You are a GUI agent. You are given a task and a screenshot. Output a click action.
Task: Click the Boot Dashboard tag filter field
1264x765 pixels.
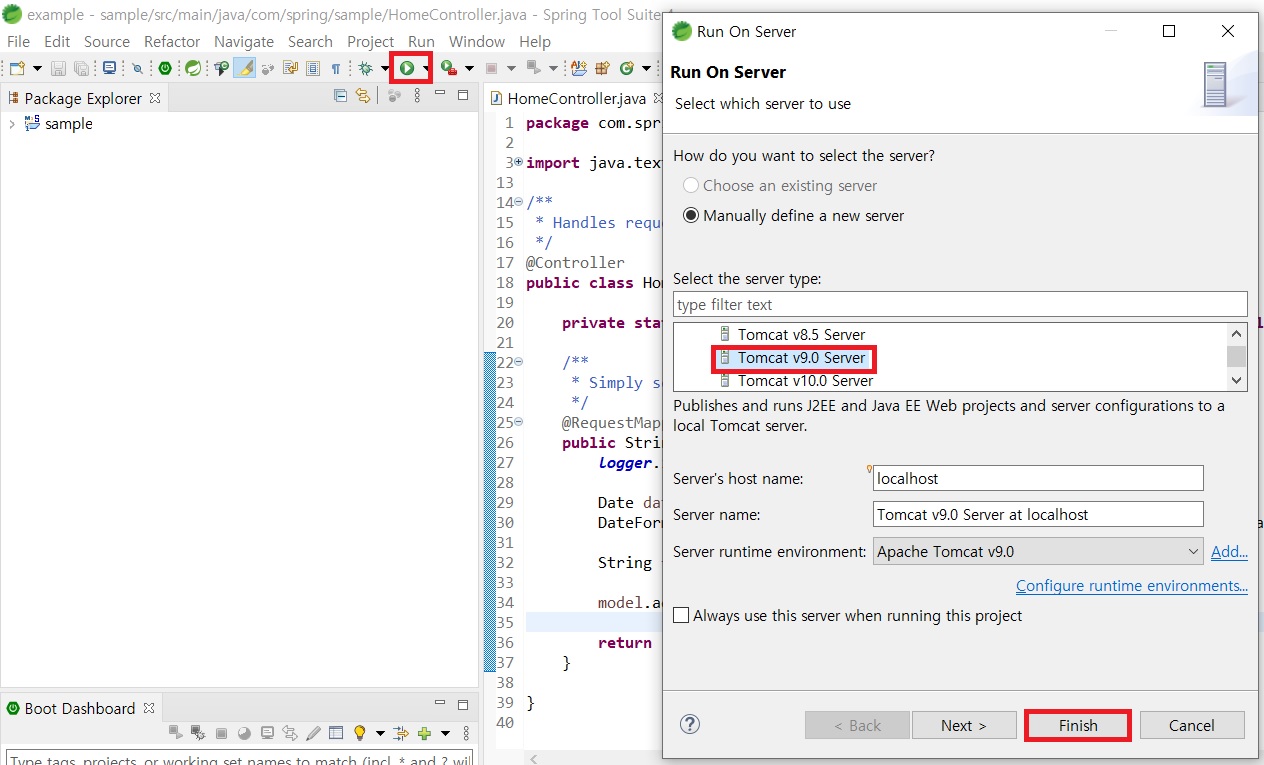tap(240, 759)
